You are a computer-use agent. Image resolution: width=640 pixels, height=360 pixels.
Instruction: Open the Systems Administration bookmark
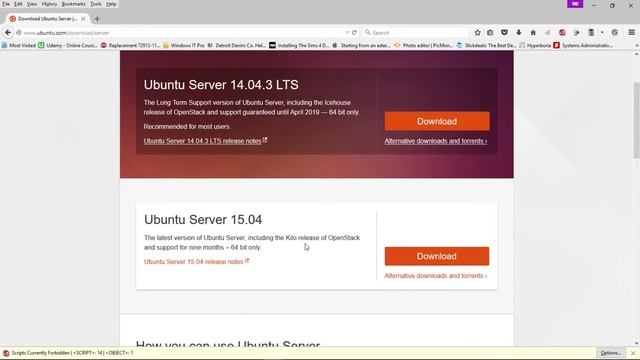583,45
